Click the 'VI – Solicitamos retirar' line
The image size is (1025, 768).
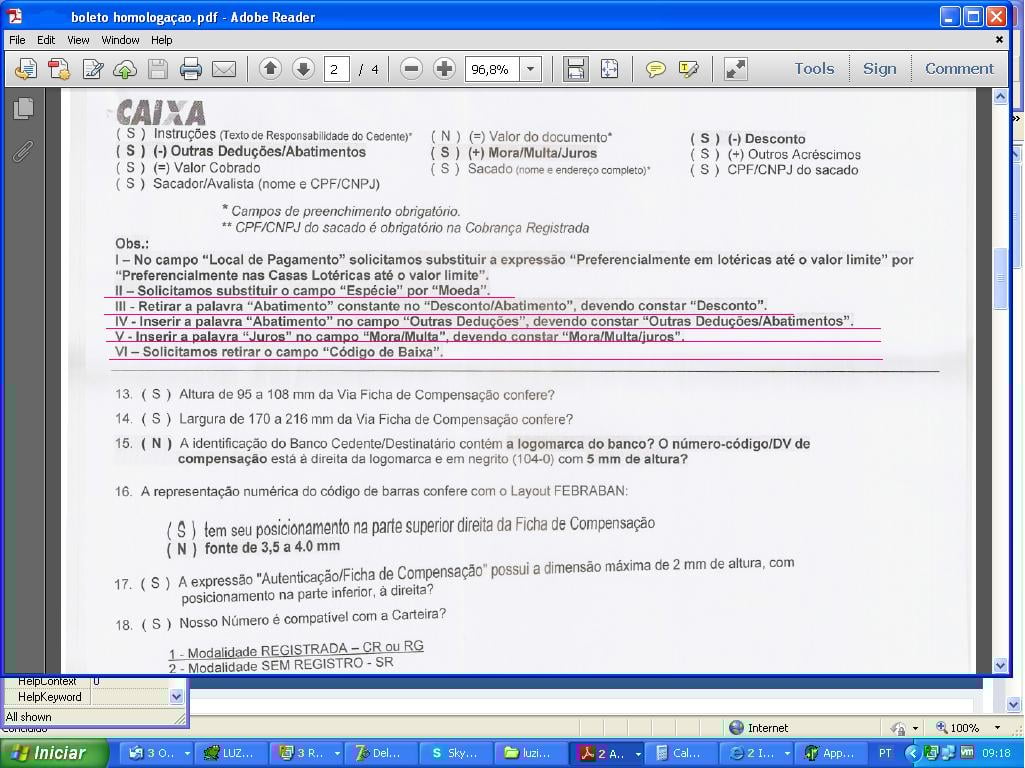pos(279,352)
